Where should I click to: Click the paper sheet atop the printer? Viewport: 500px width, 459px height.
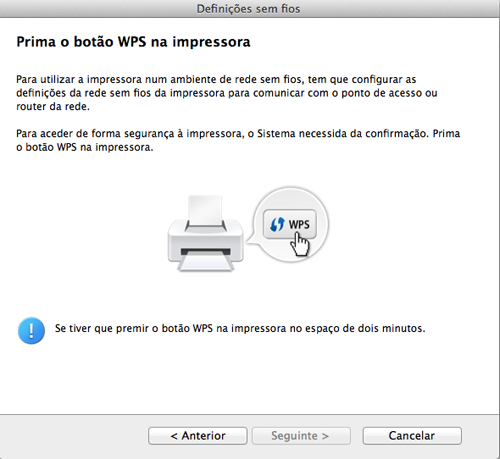205,210
